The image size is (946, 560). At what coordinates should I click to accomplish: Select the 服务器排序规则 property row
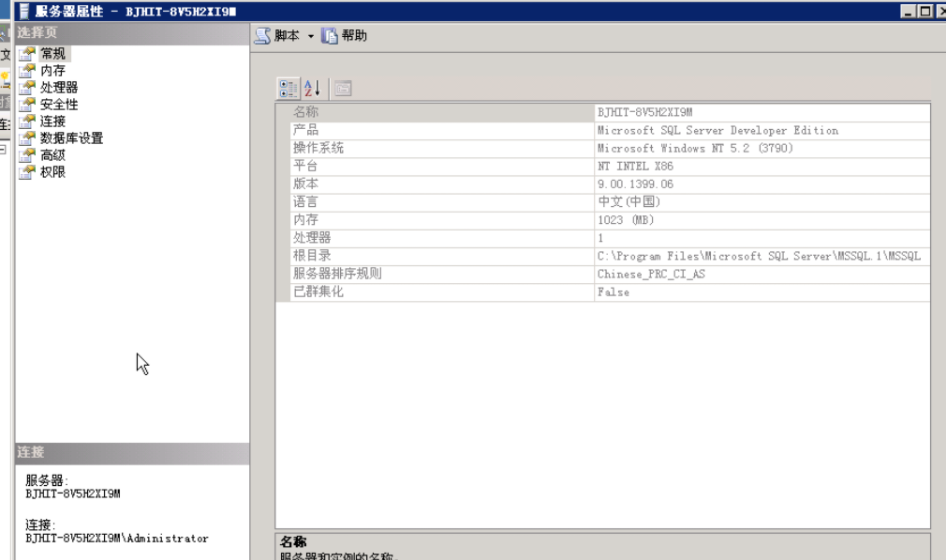[610, 274]
